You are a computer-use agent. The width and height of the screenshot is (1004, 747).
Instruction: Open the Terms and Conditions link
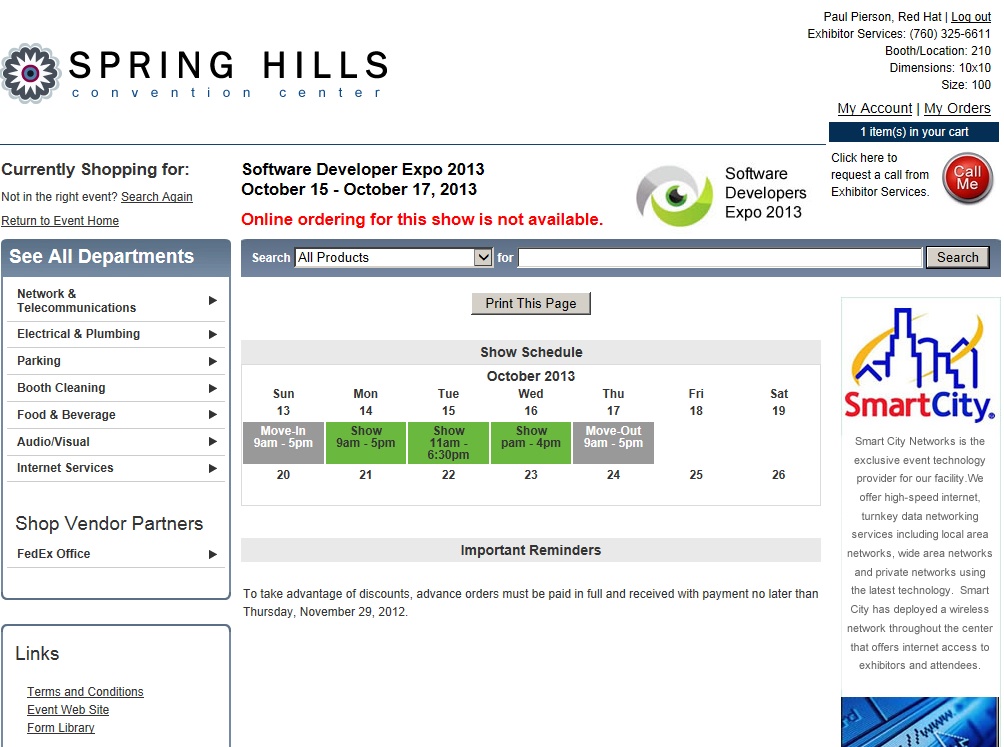[84, 691]
